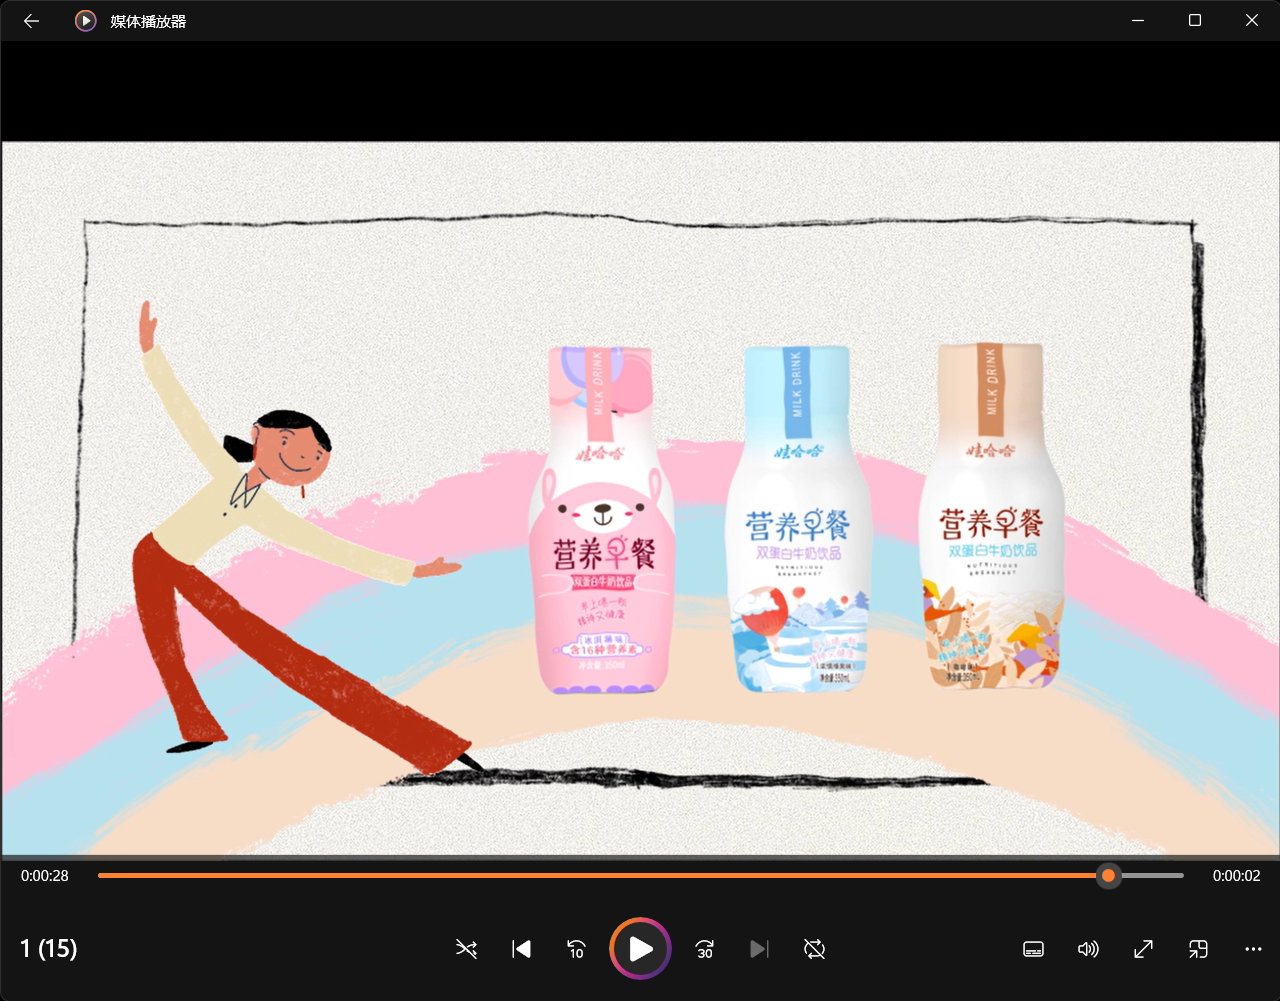This screenshot has width=1280, height=1001.
Task: Open subtitles and captions menu
Action: tap(1034, 949)
